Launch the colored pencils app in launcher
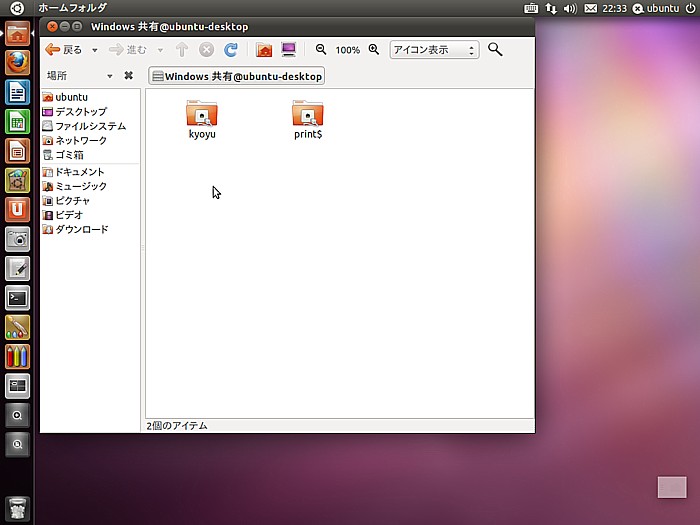 click(17, 357)
